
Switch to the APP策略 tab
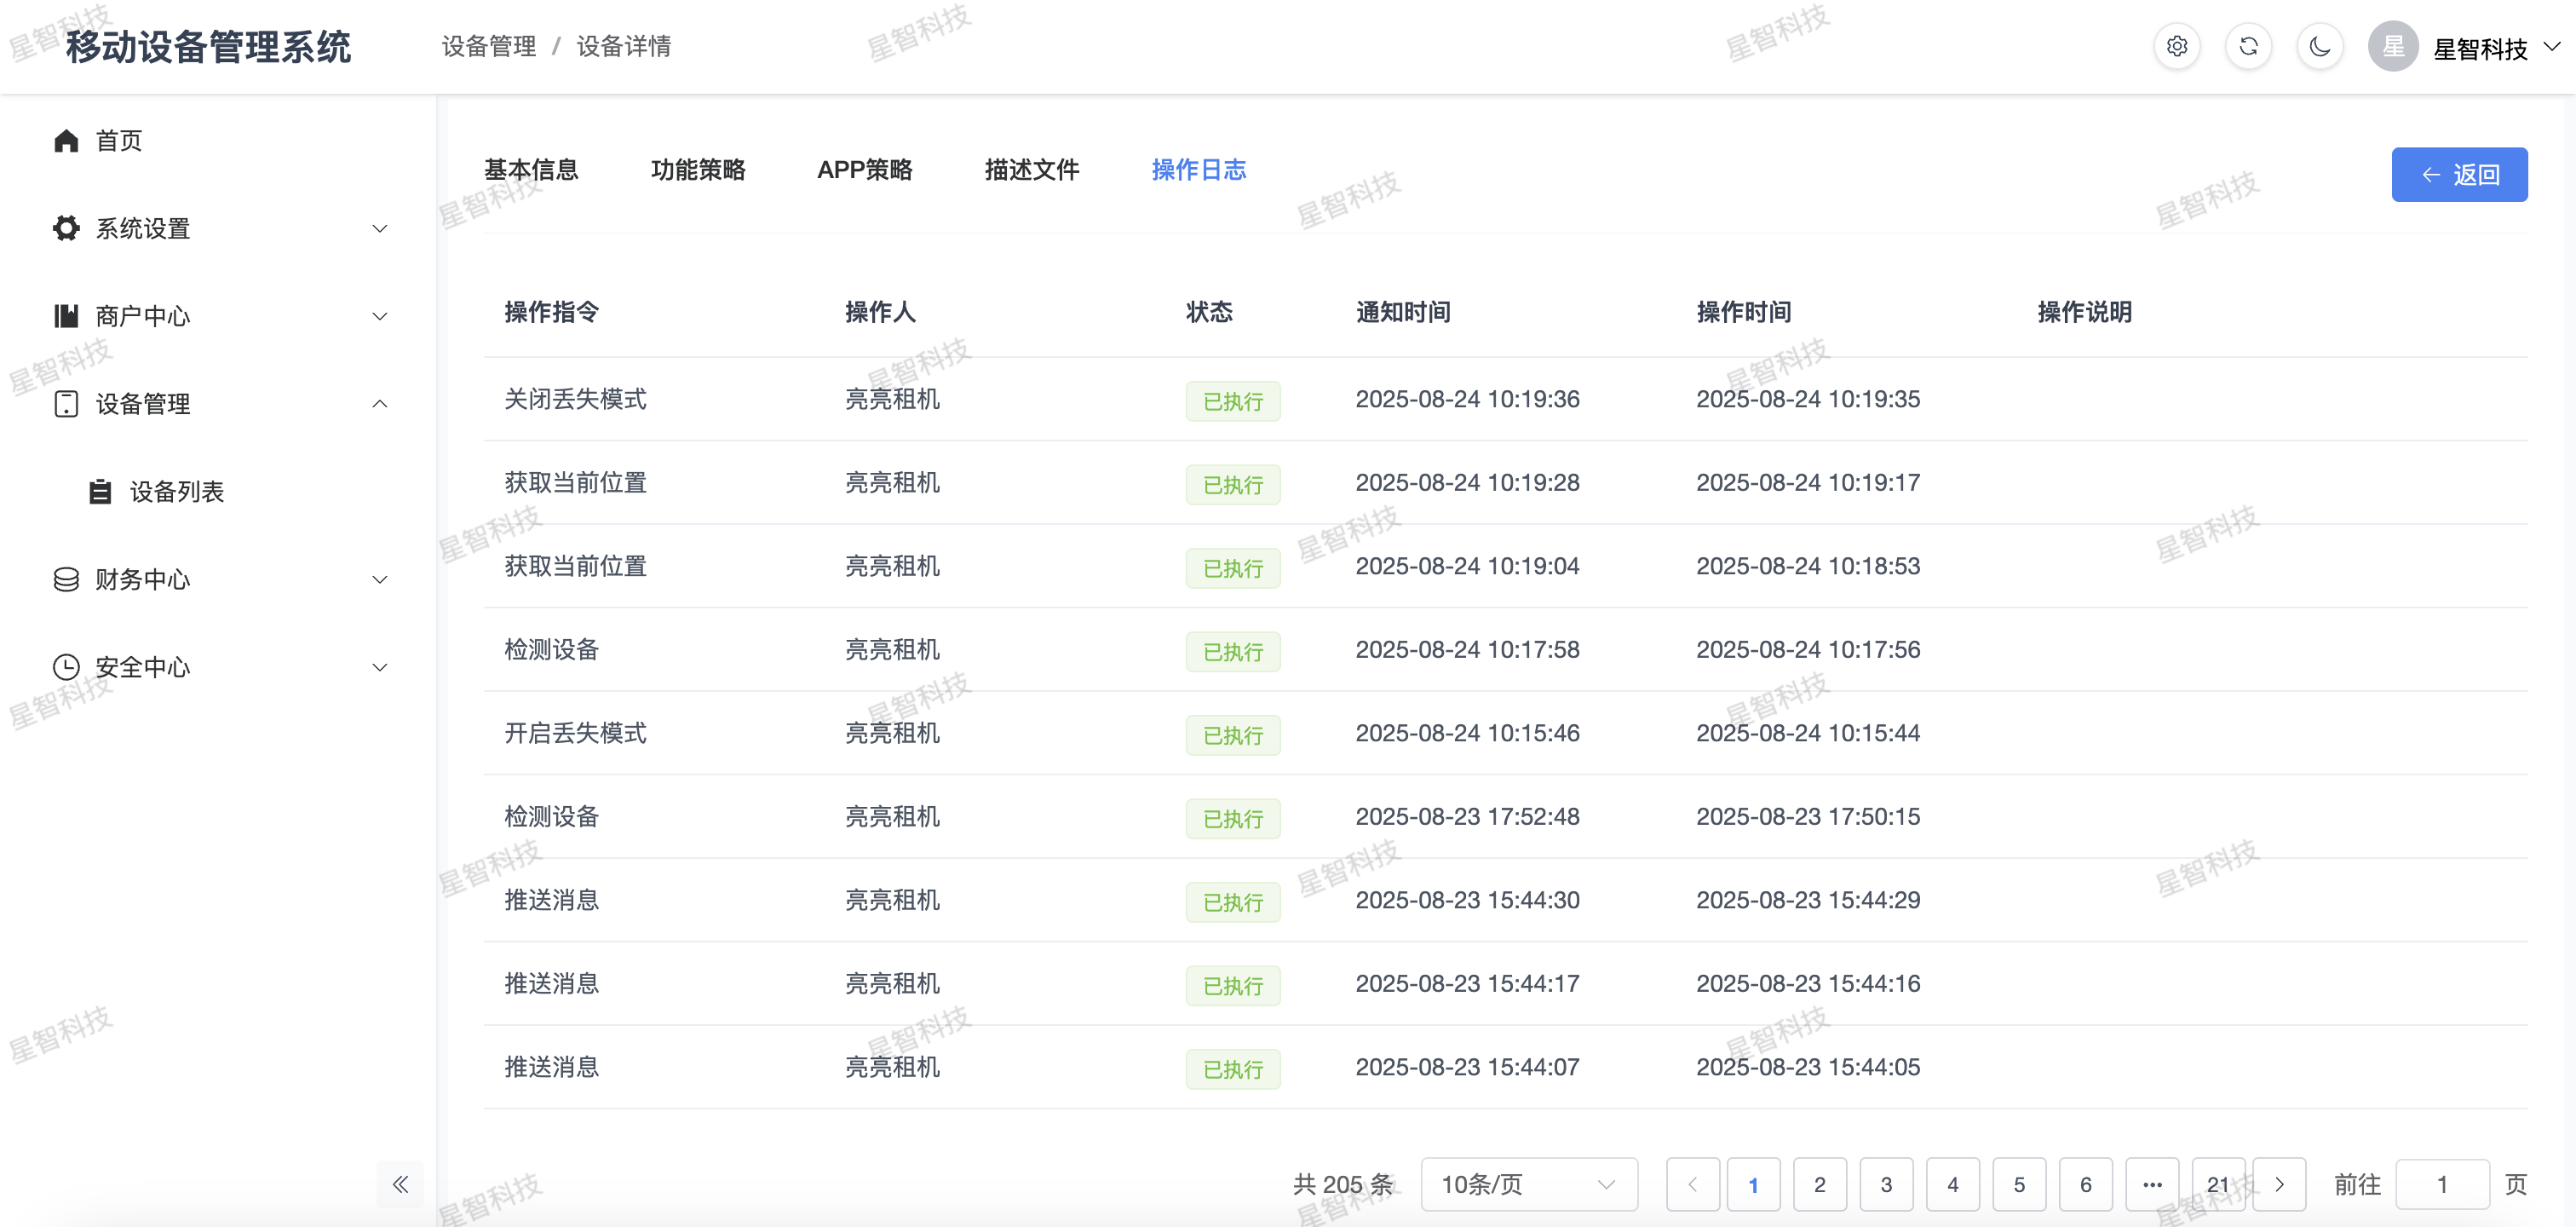(x=865, y=170)
